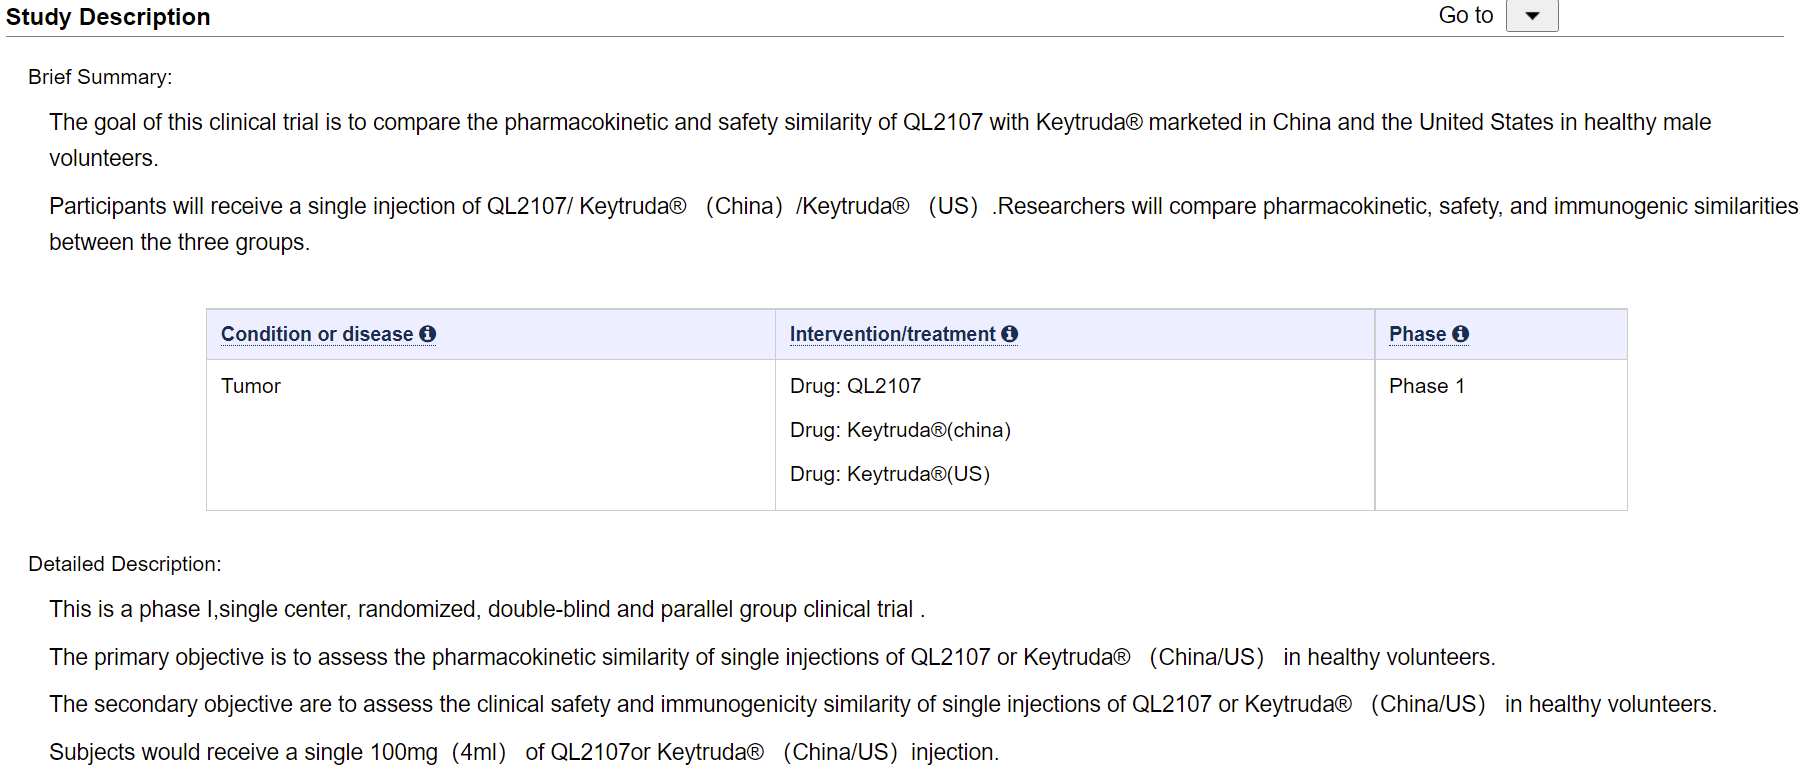Click the Phase 1 table value
The height and width of the screenshot is (771, 1806).
click(x=1426, y=386)
